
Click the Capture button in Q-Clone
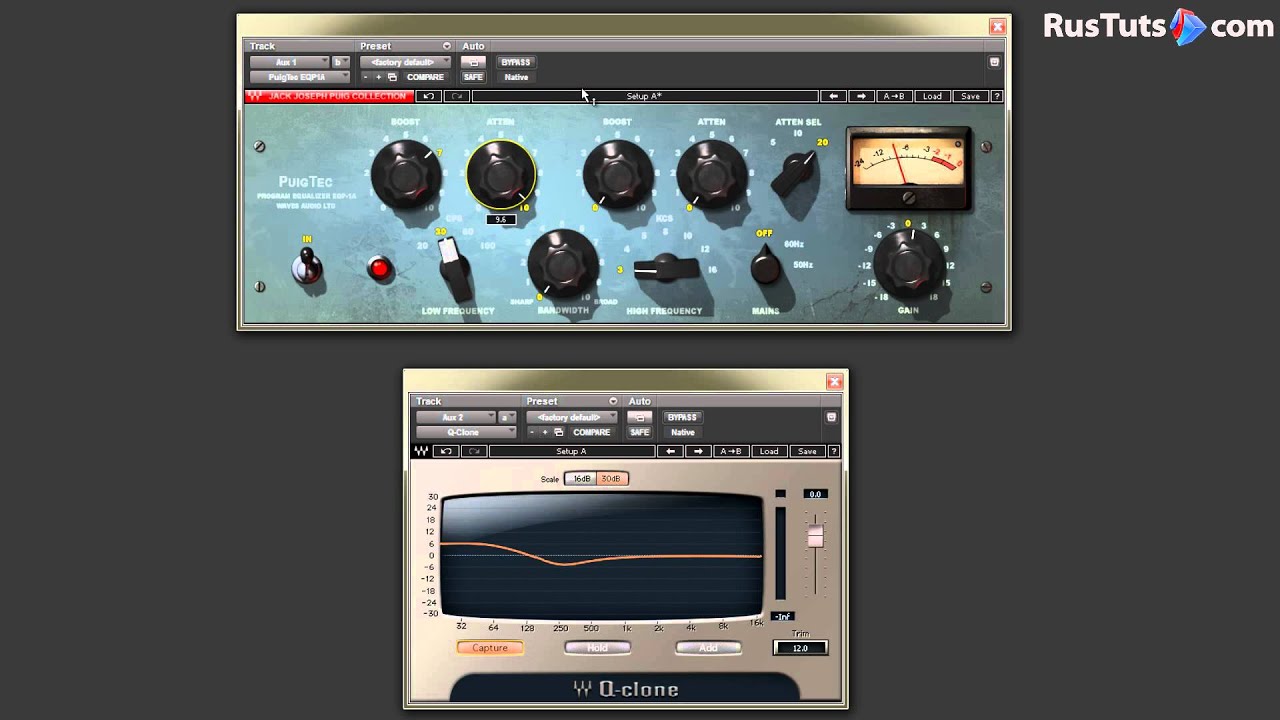tap(490, 648)
